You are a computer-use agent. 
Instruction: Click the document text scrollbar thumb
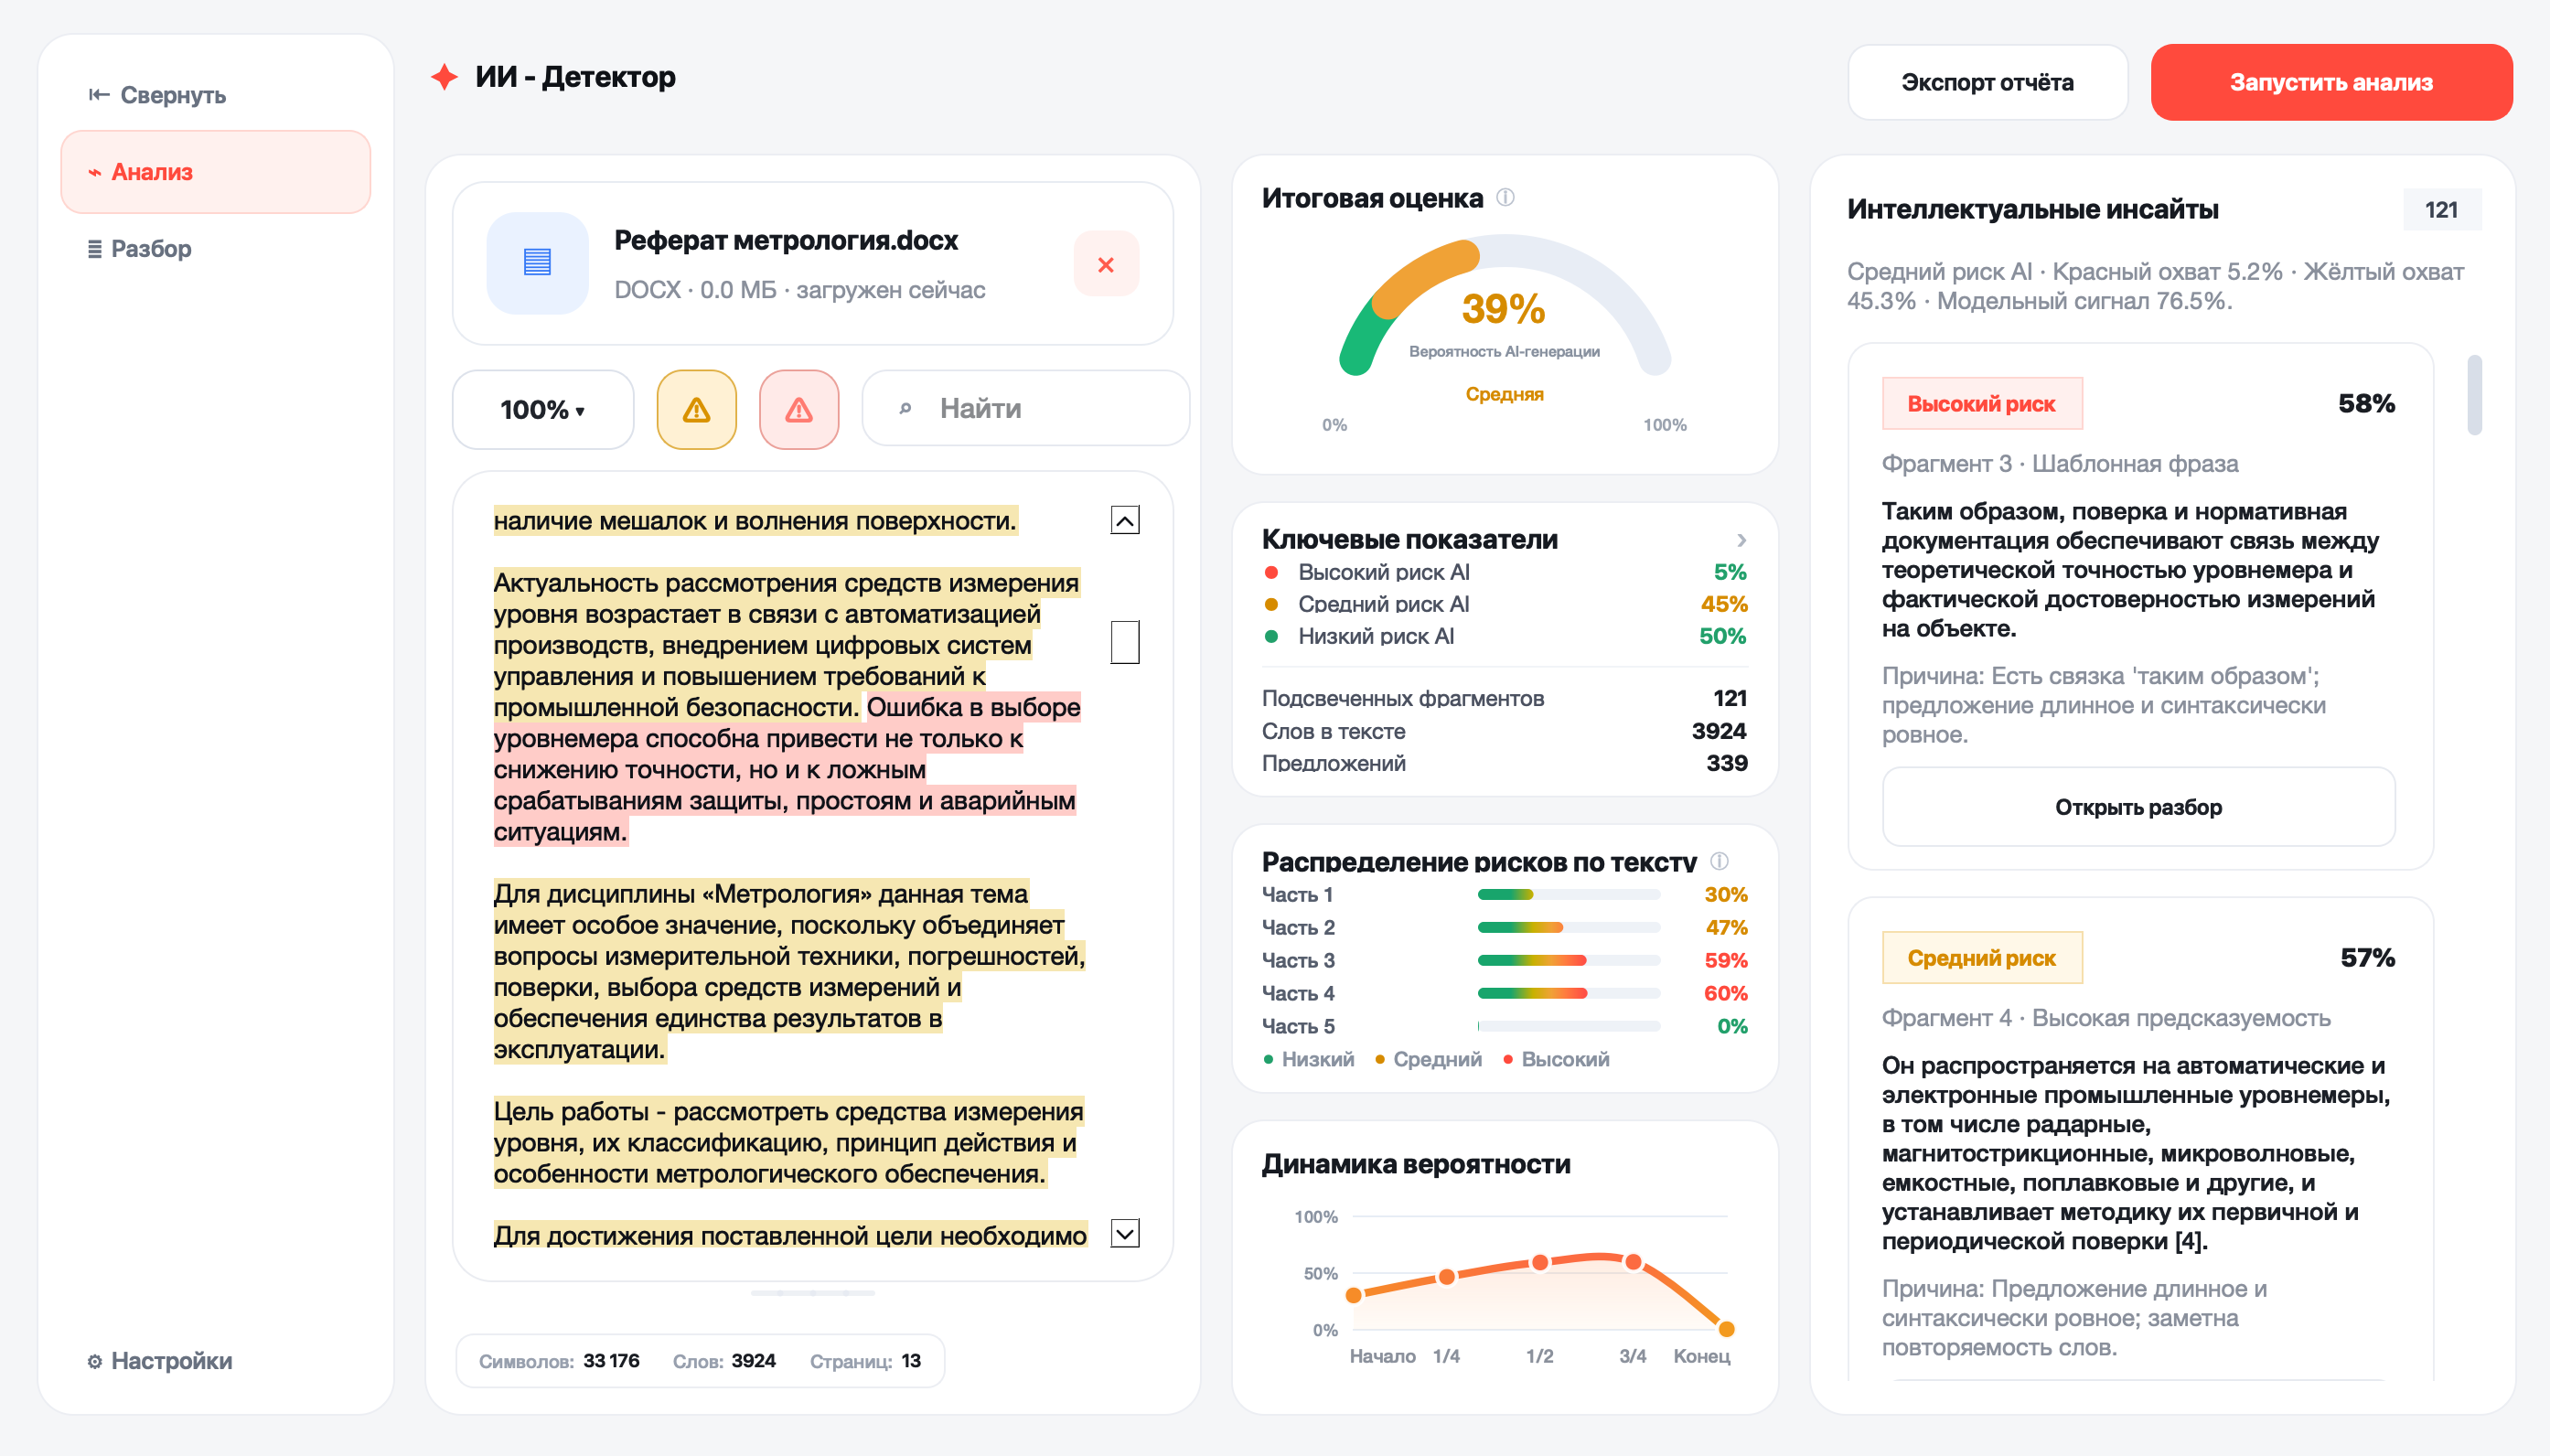(x=1125, y=642)
